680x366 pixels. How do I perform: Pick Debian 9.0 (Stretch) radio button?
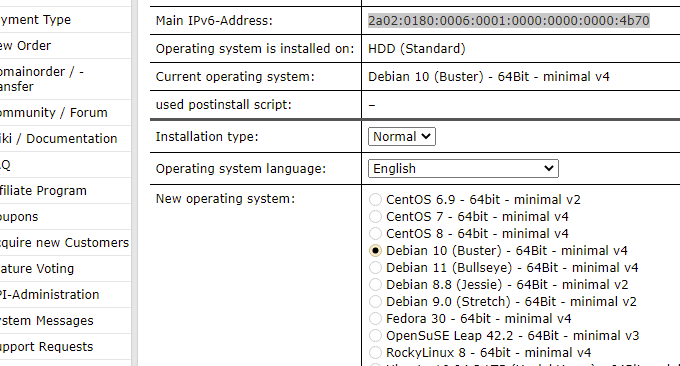click(x=375, y=301)
